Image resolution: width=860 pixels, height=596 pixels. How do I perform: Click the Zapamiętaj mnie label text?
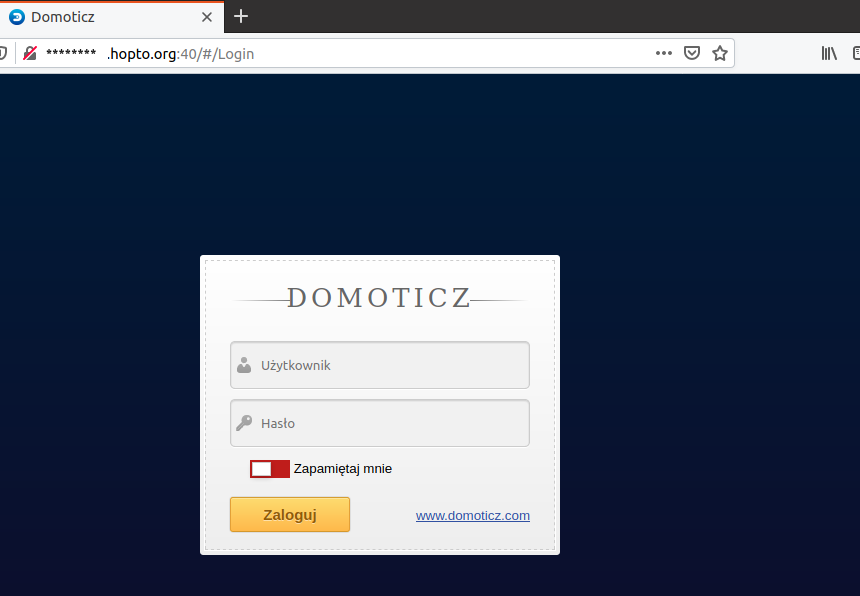pos(343,469)
